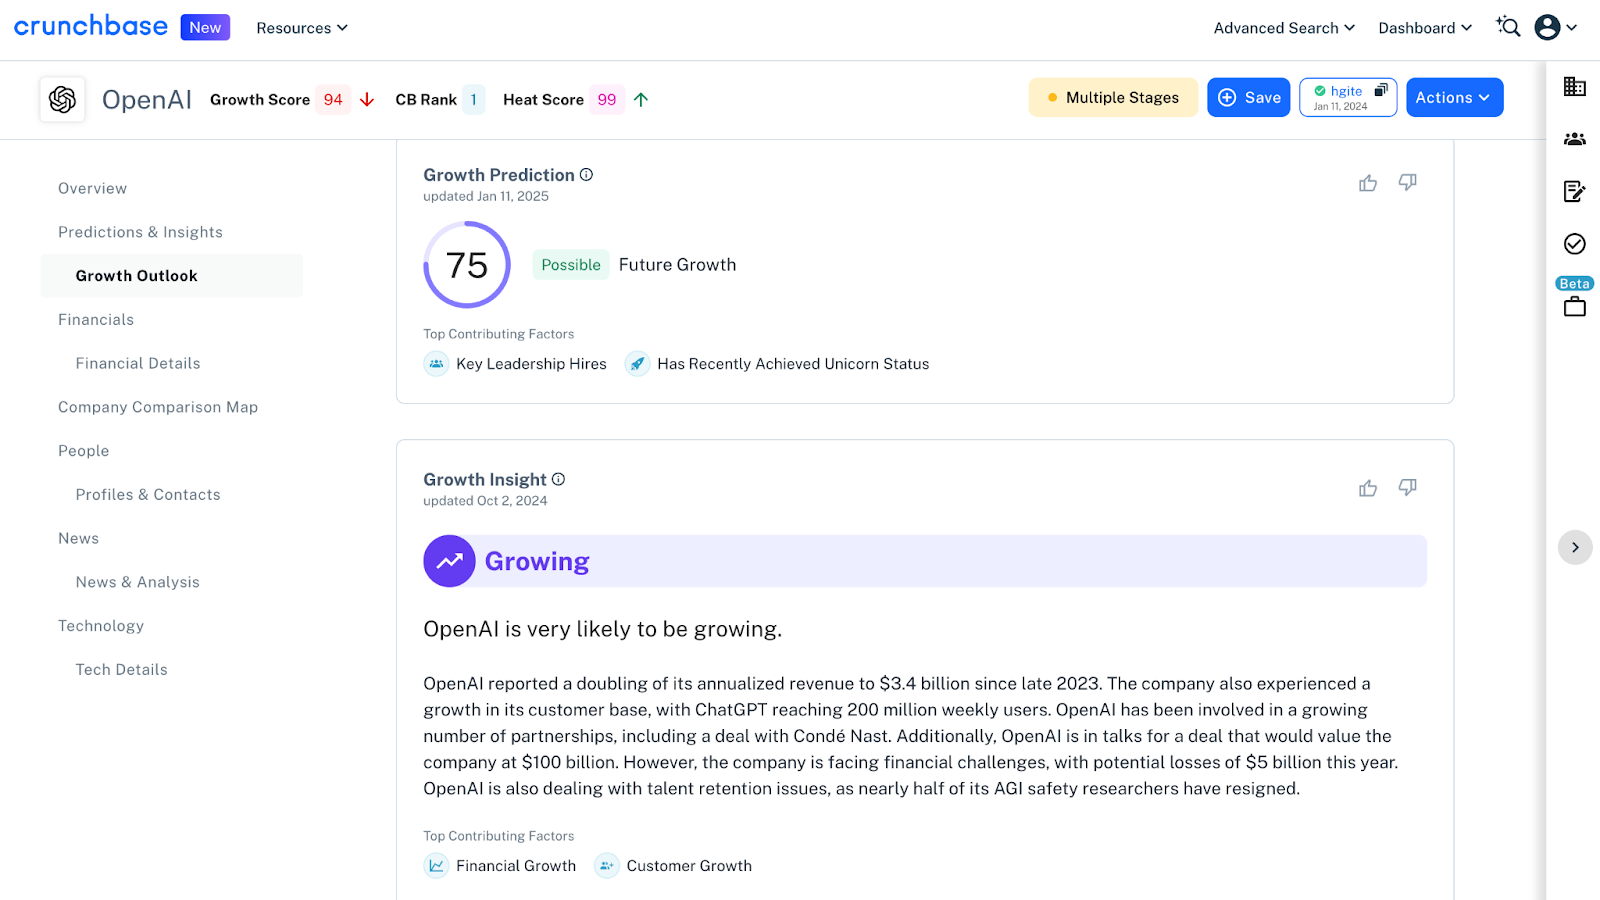
Task: Click the Heat Score 99 value
Action: pyautogui.click(x=607, y=99)
